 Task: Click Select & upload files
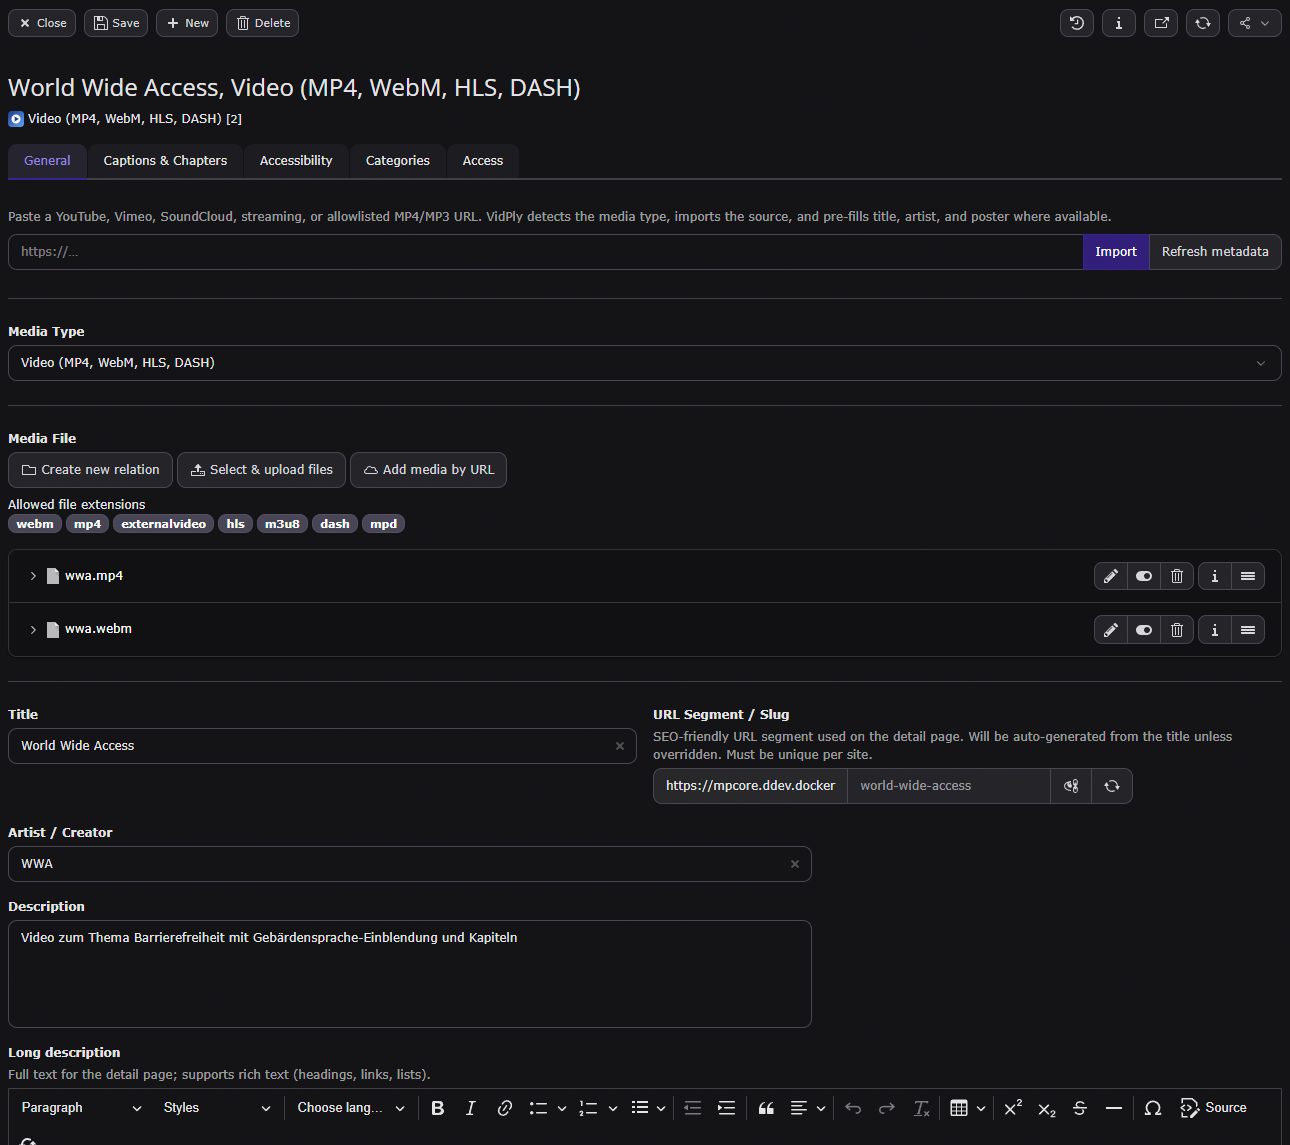[x=262, y=470]
